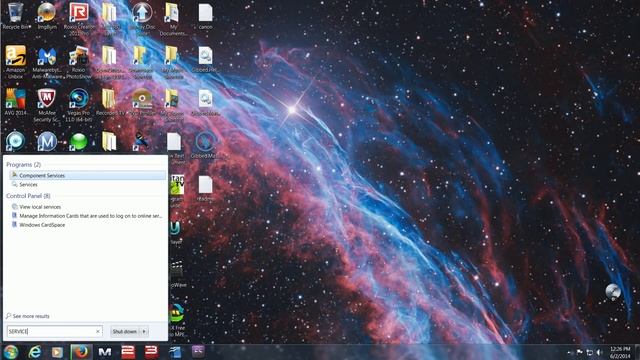Click the Programs (2) header

click(x=24, y=164)
